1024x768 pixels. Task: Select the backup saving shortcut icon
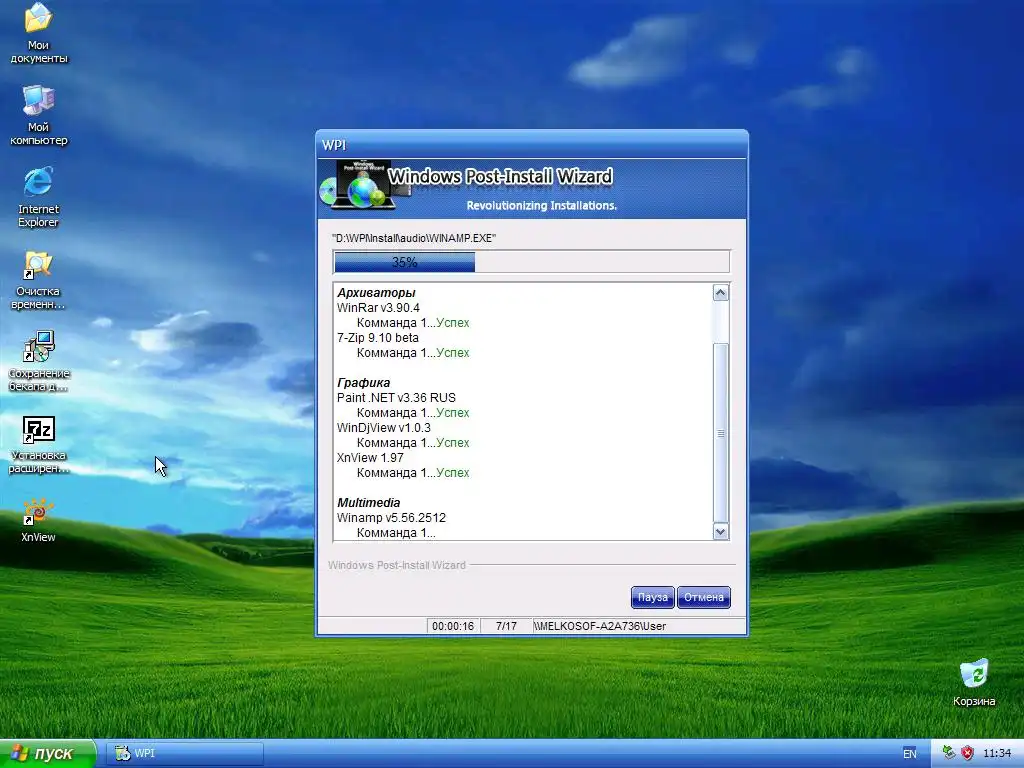click(x=38, y=361)
